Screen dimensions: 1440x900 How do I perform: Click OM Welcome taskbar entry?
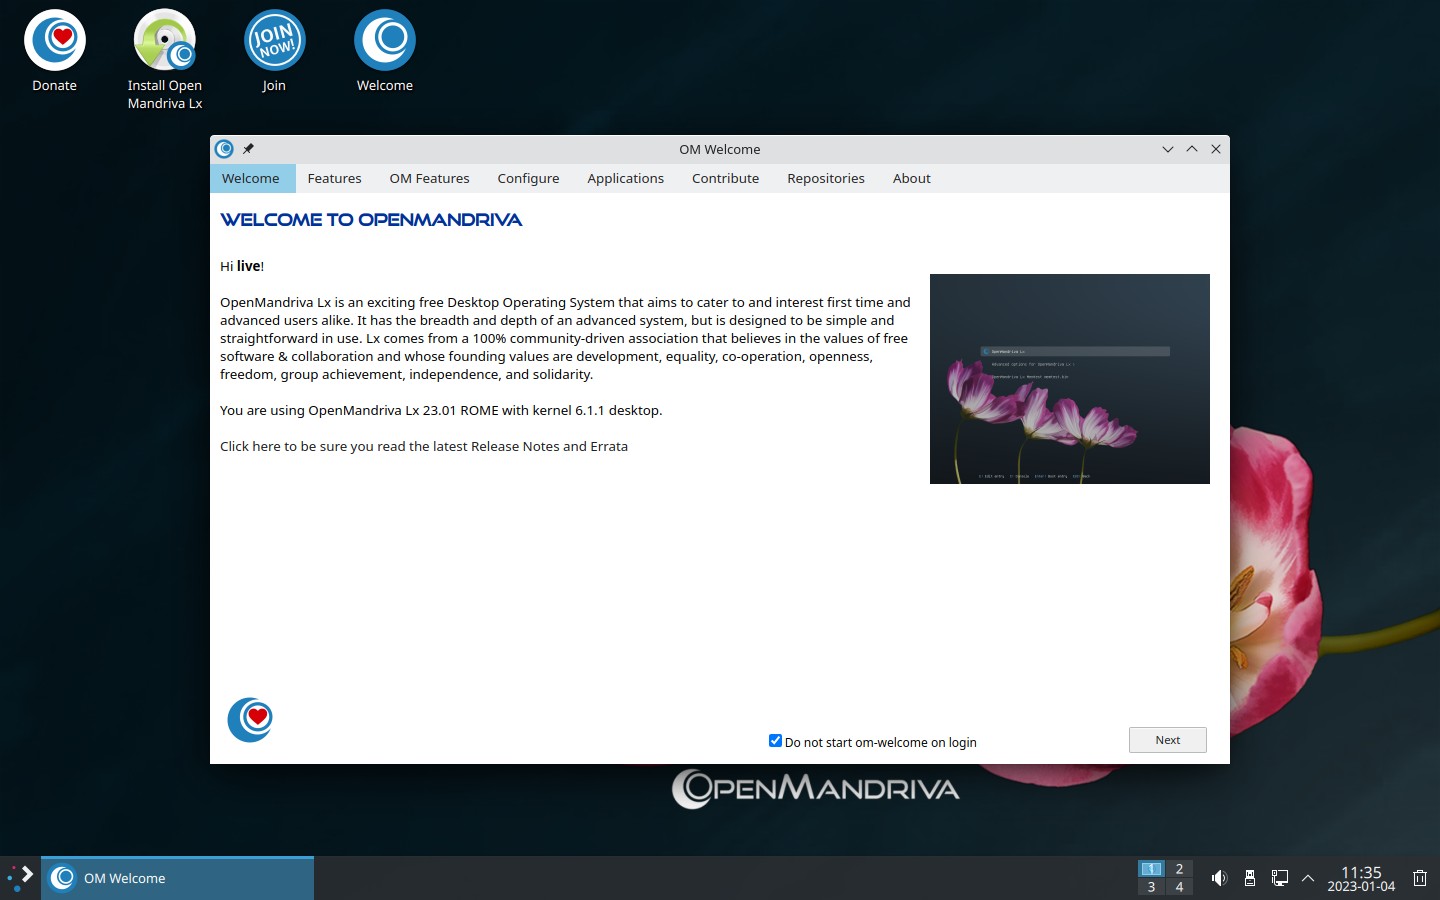(x=177, y=878)
